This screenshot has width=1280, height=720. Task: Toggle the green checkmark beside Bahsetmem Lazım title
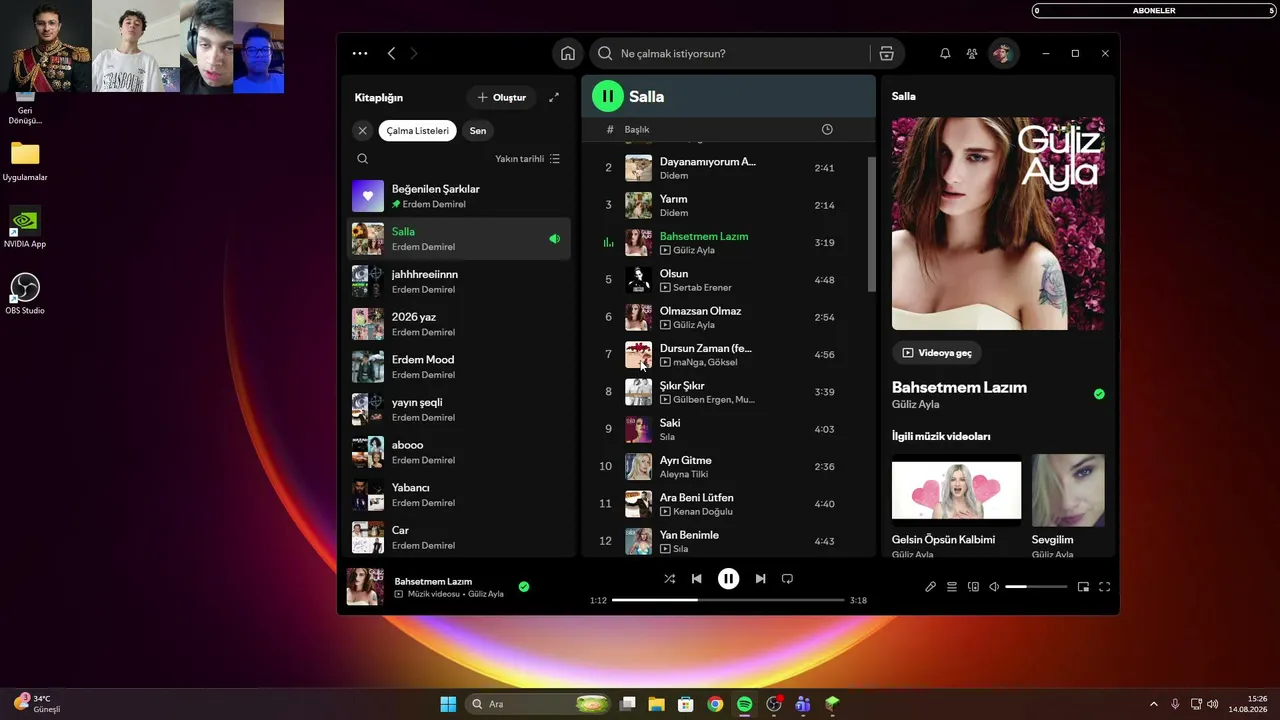pyautogui.click(x=1099, y=394)
